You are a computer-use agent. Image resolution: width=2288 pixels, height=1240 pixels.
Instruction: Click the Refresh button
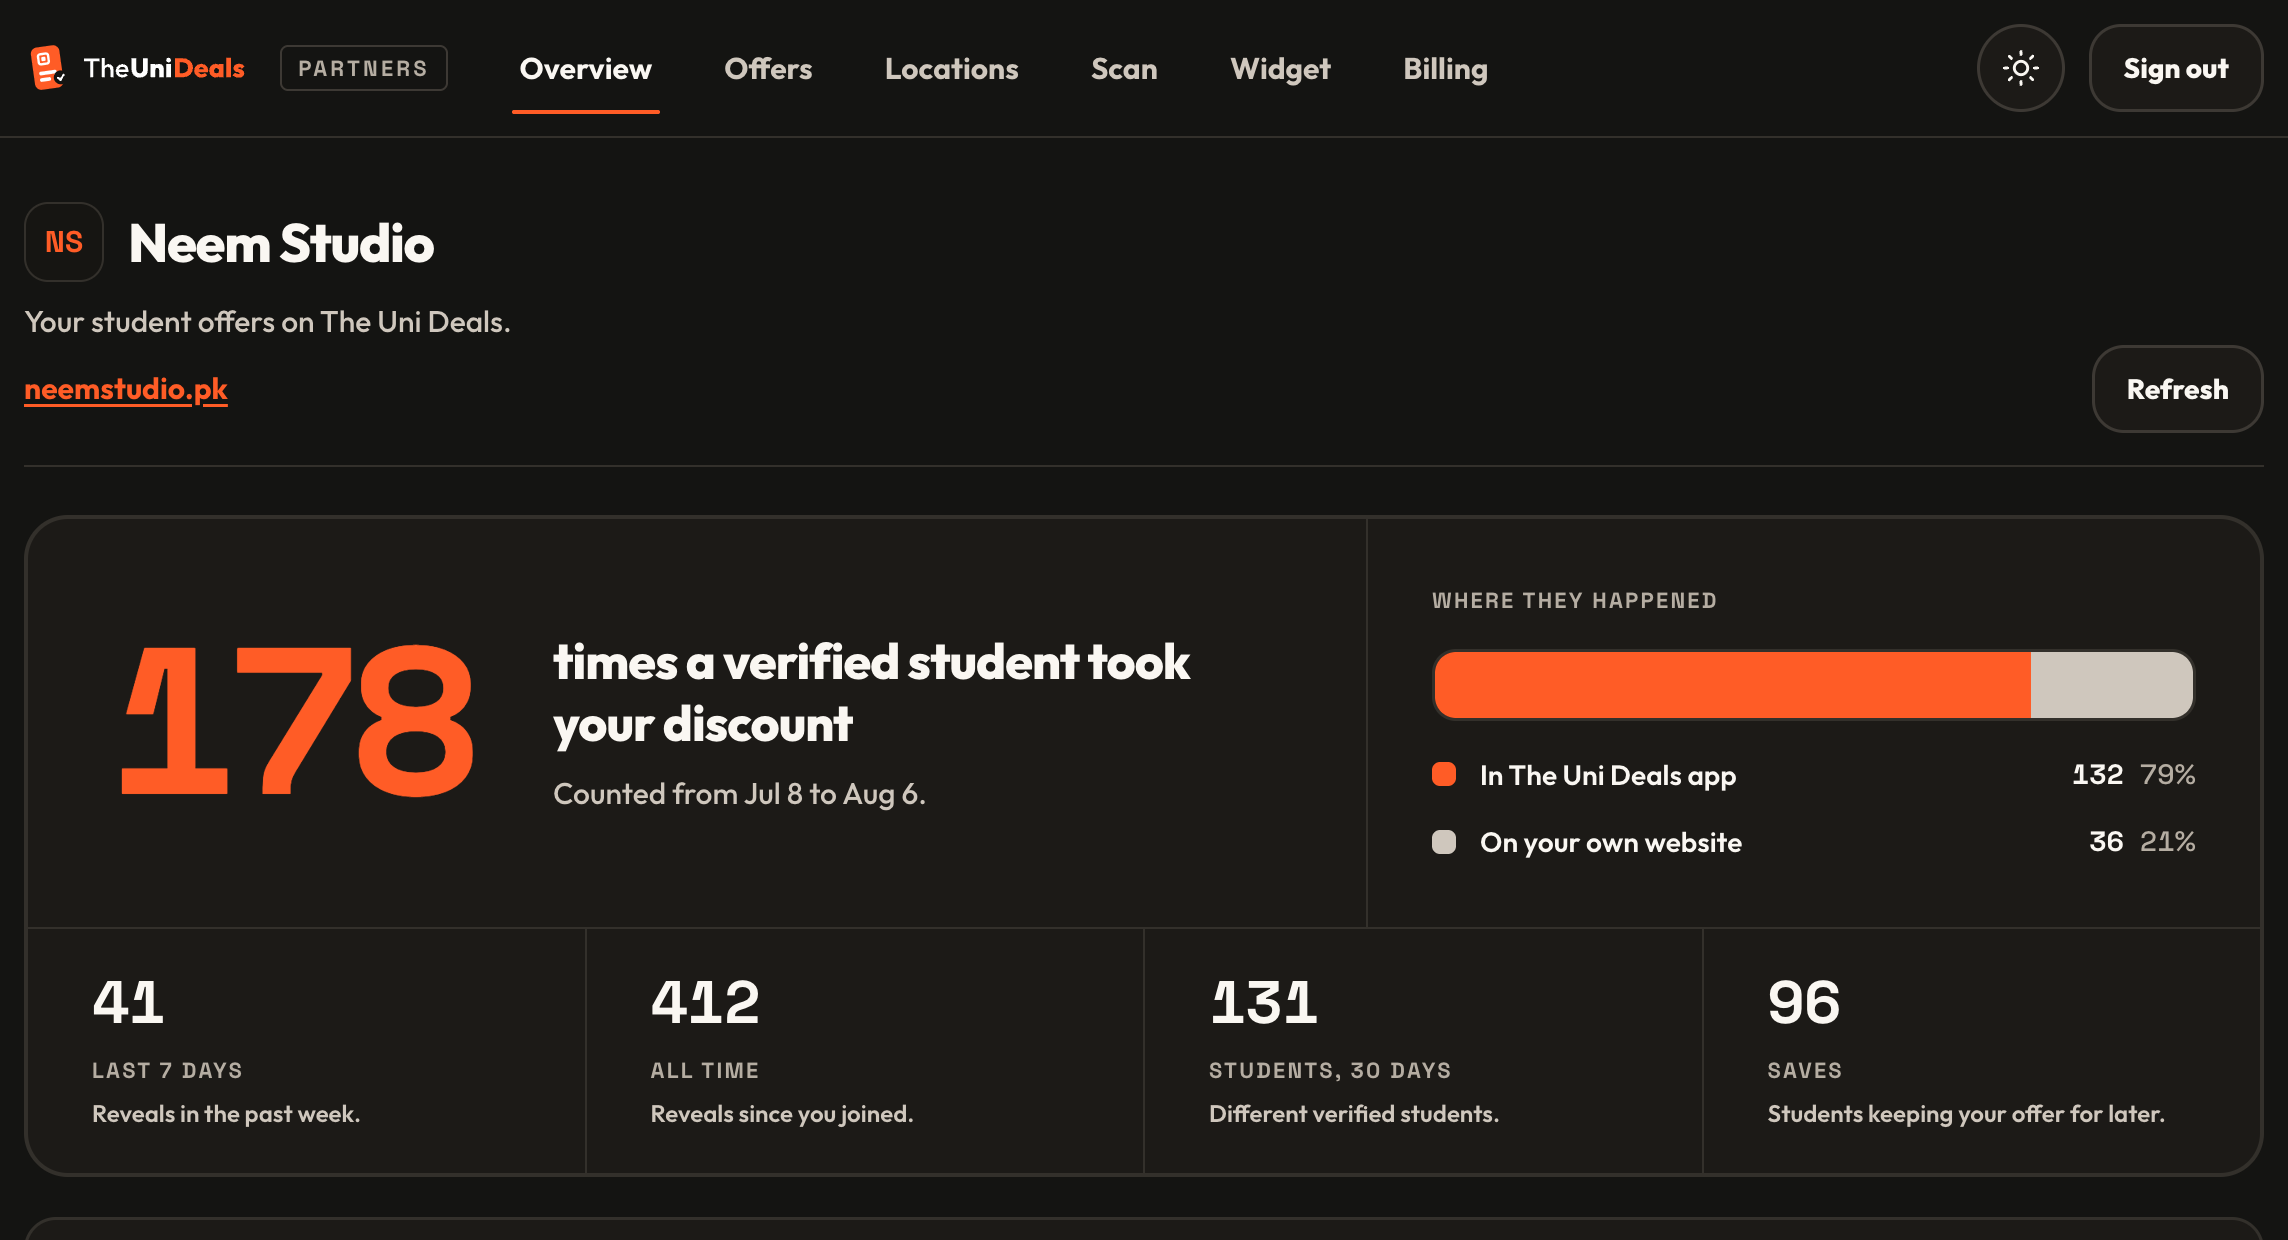tap(2177, 389)
